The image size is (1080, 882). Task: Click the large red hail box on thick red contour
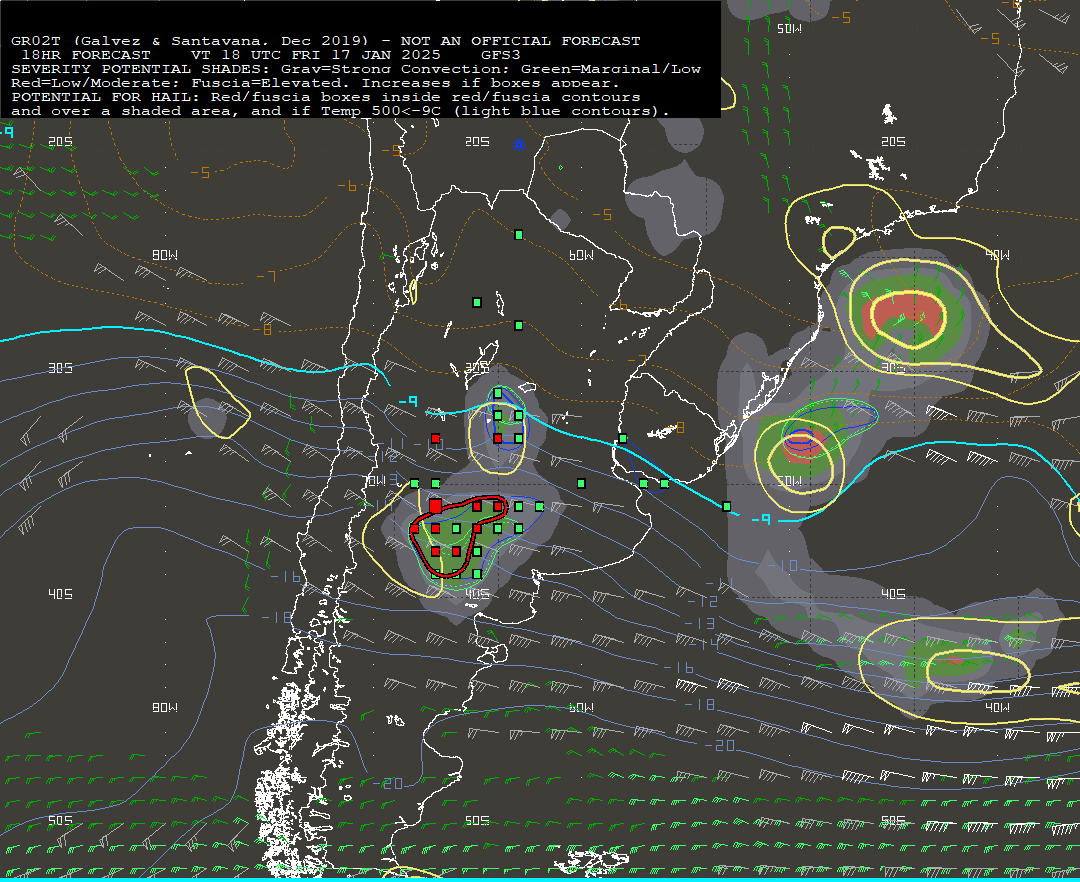[435, 507]
